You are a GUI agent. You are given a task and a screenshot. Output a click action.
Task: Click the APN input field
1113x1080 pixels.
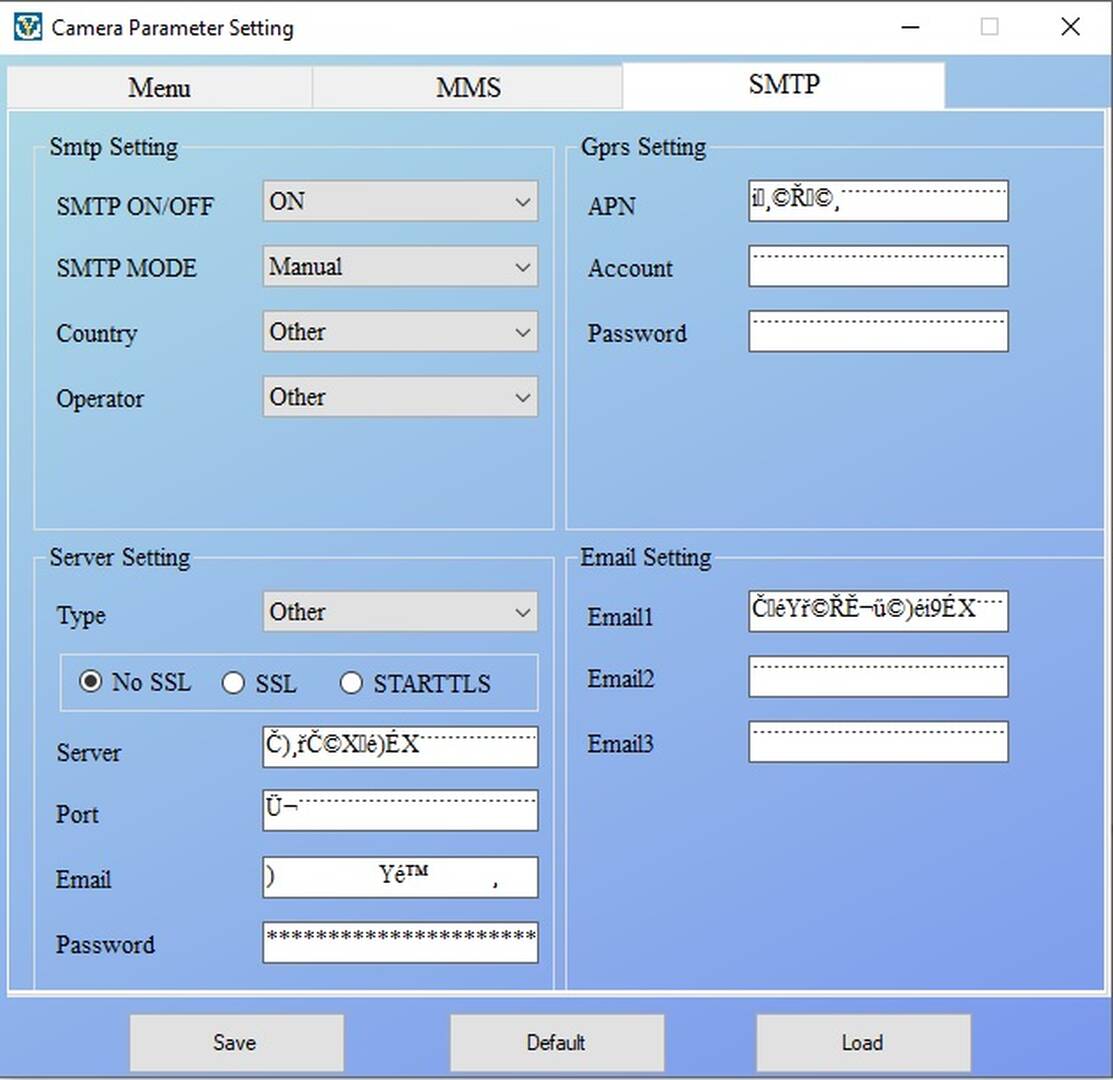pyautogui.click(x=877, y=201)
